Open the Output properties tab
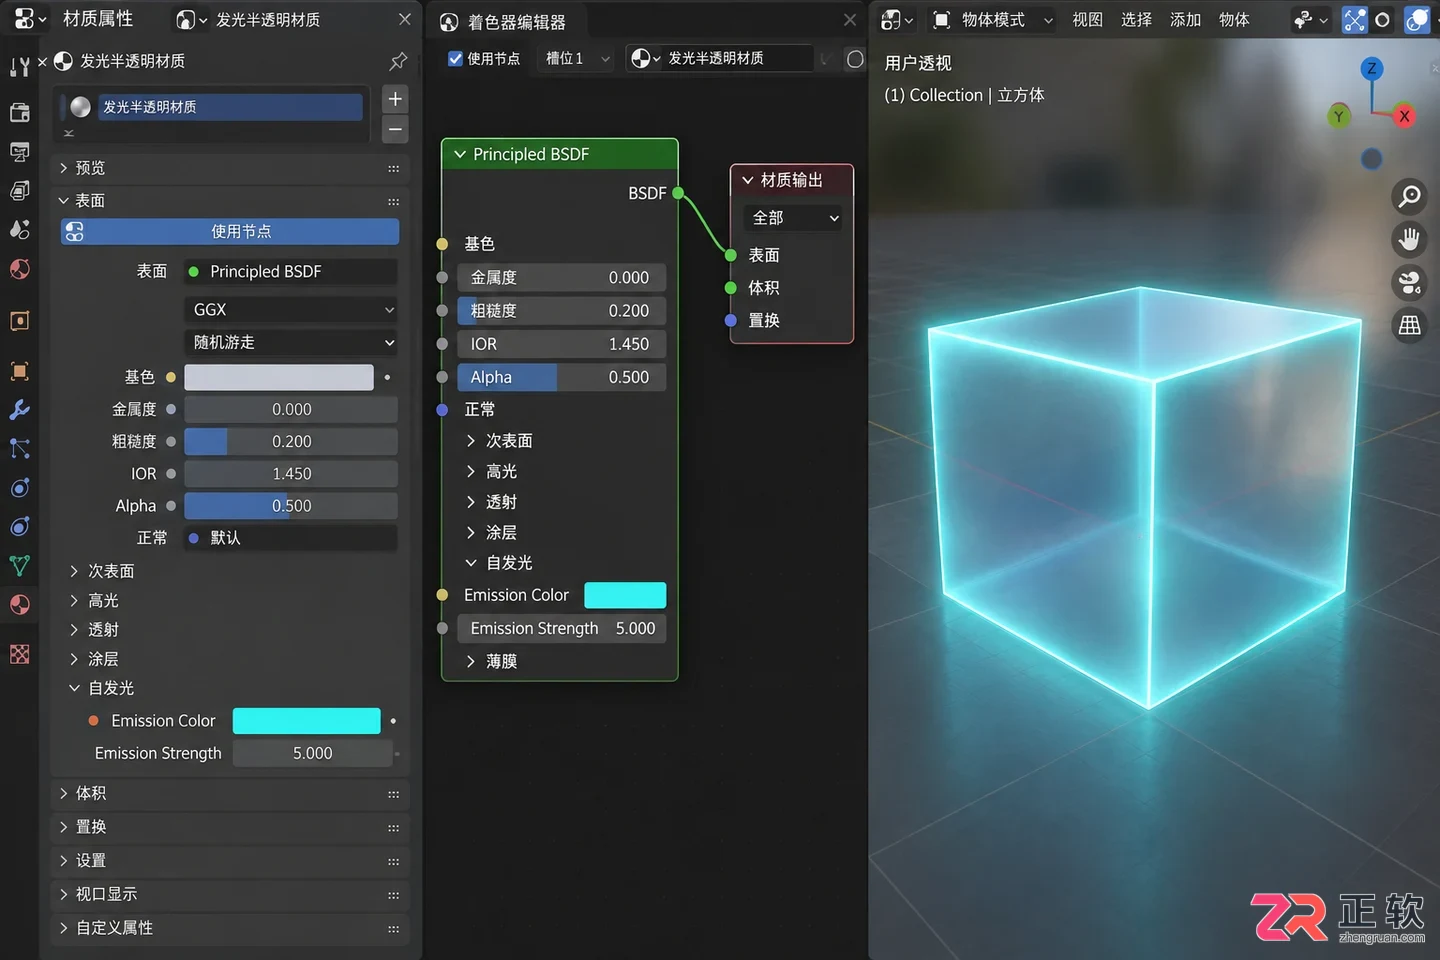 point(19,152)
